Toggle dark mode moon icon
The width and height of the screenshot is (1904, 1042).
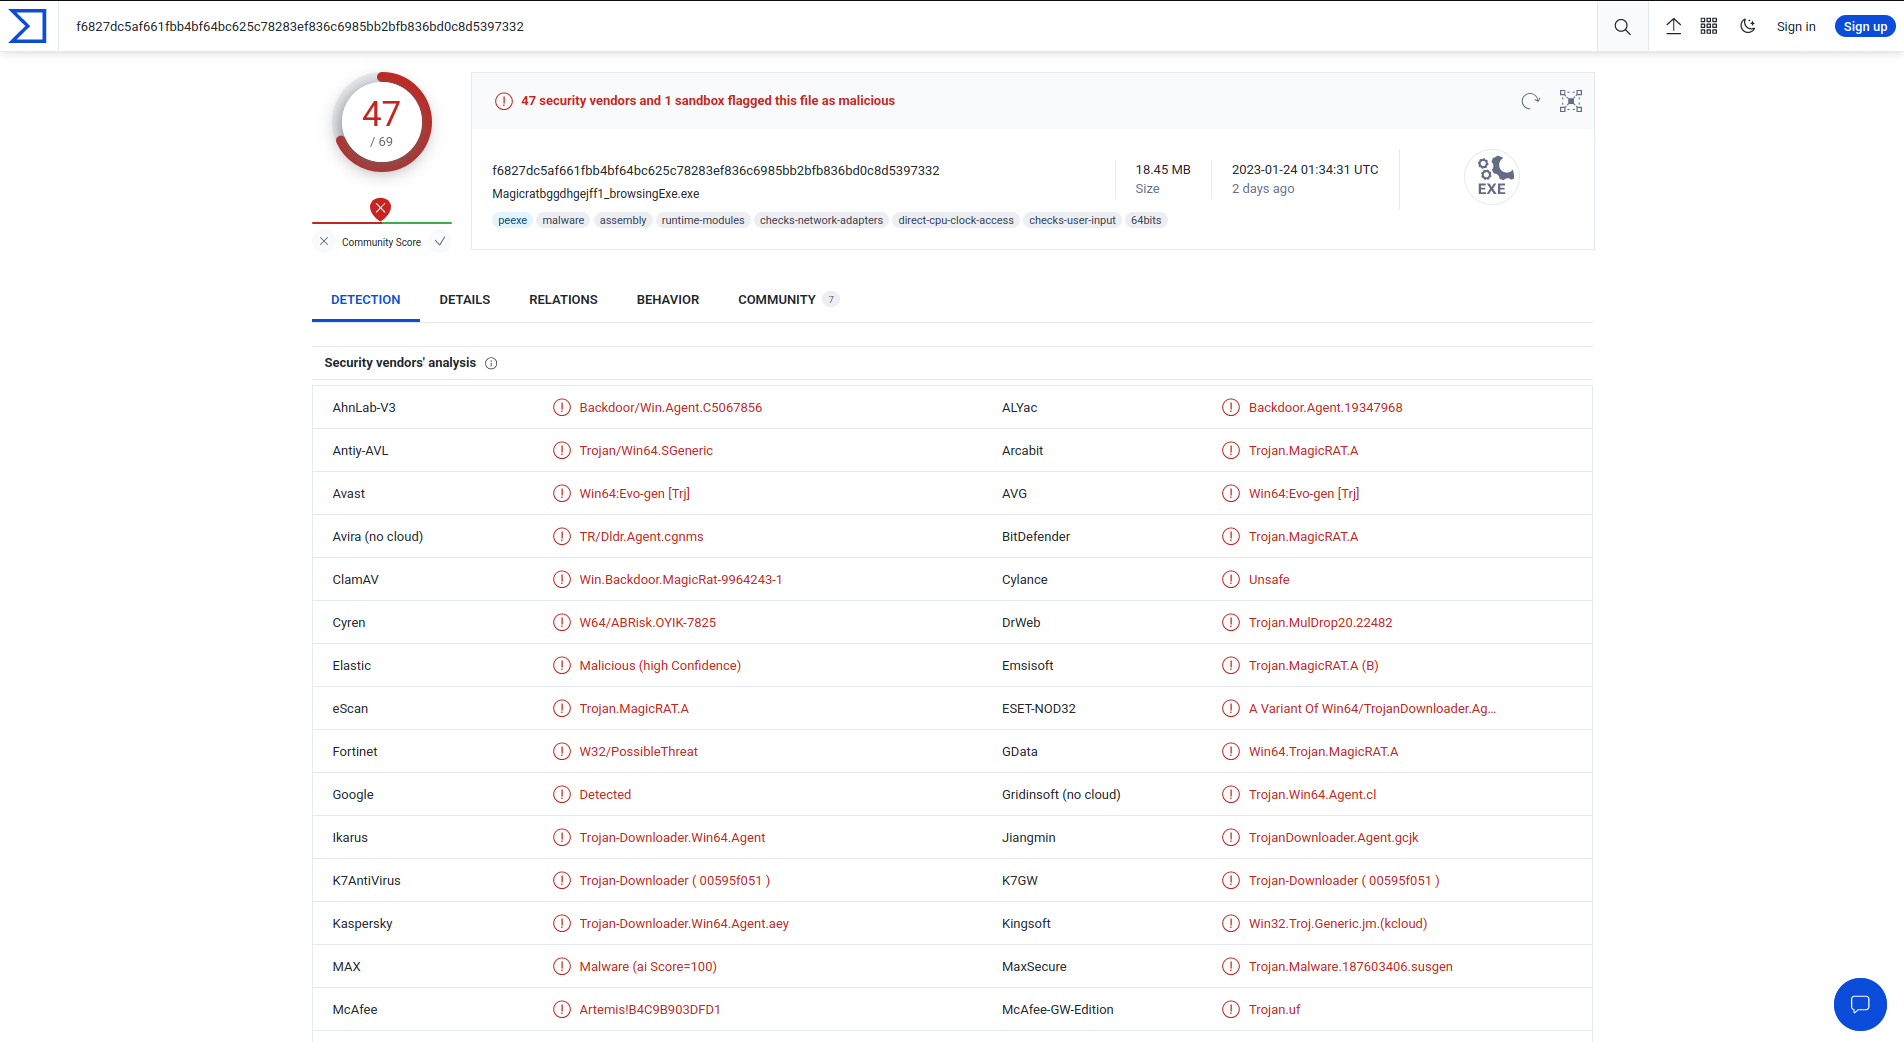click(x=1748, y=26)
